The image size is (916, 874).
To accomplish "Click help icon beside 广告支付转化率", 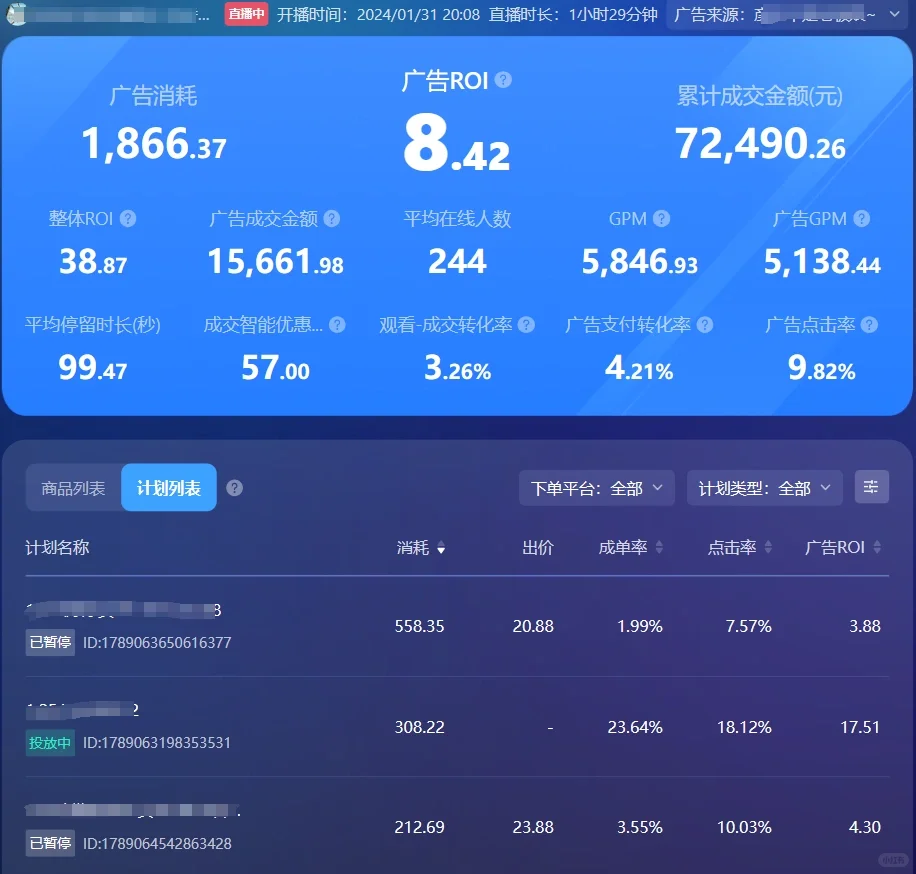I will [705, 325].
